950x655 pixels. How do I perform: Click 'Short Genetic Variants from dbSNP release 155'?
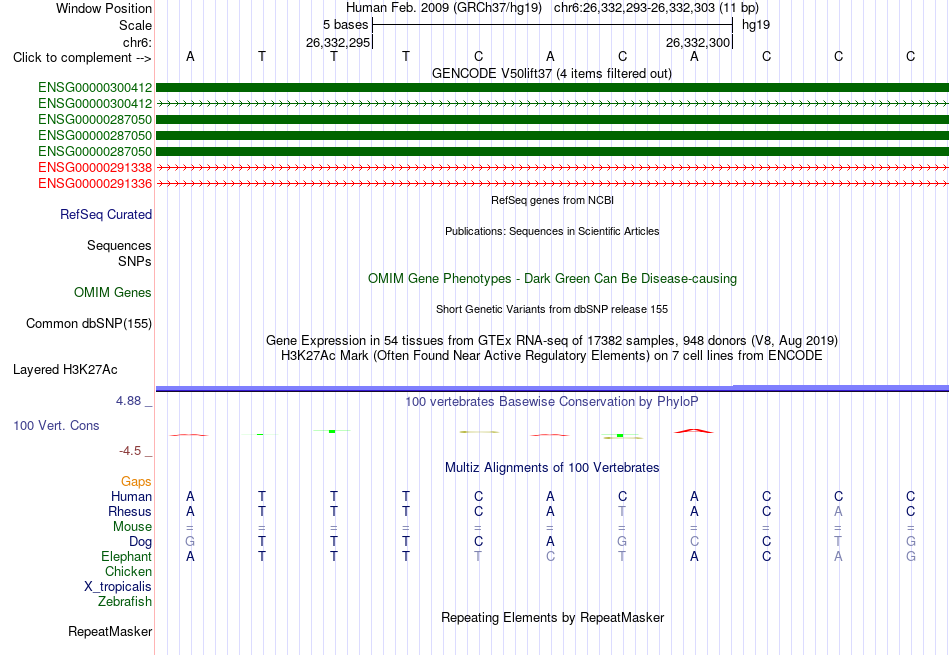[x=552, y=310]
